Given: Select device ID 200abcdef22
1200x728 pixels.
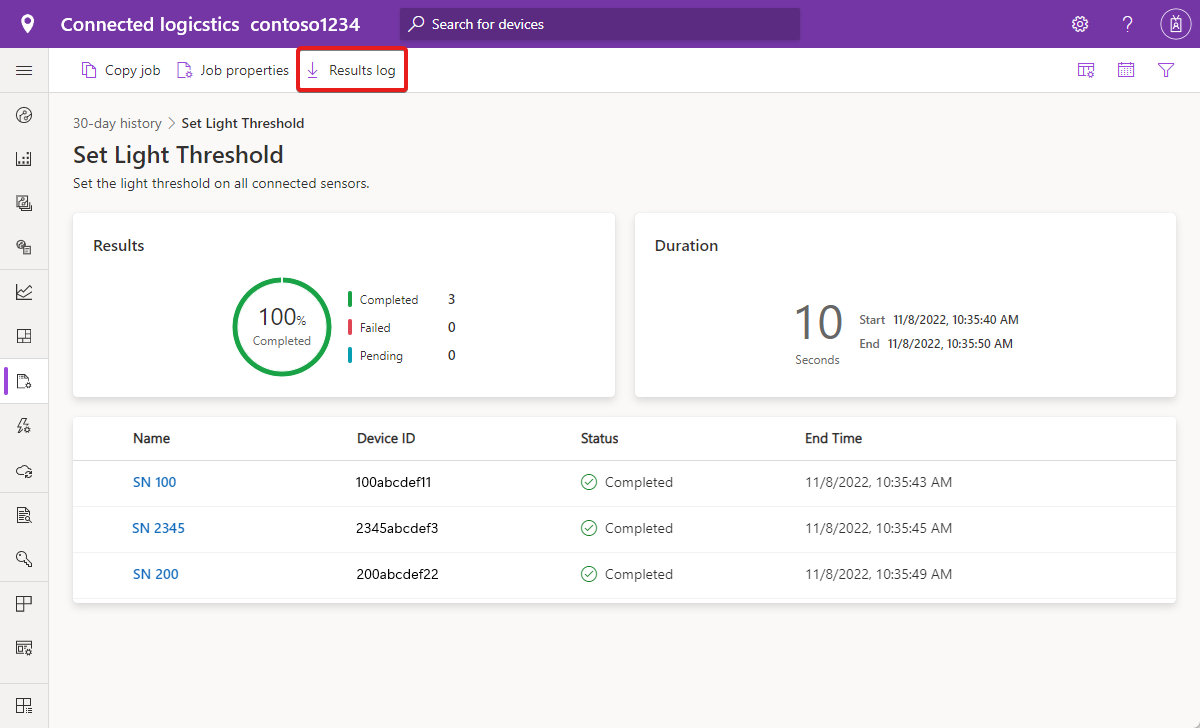Looking at the screenshot, I should pos(397,574).
